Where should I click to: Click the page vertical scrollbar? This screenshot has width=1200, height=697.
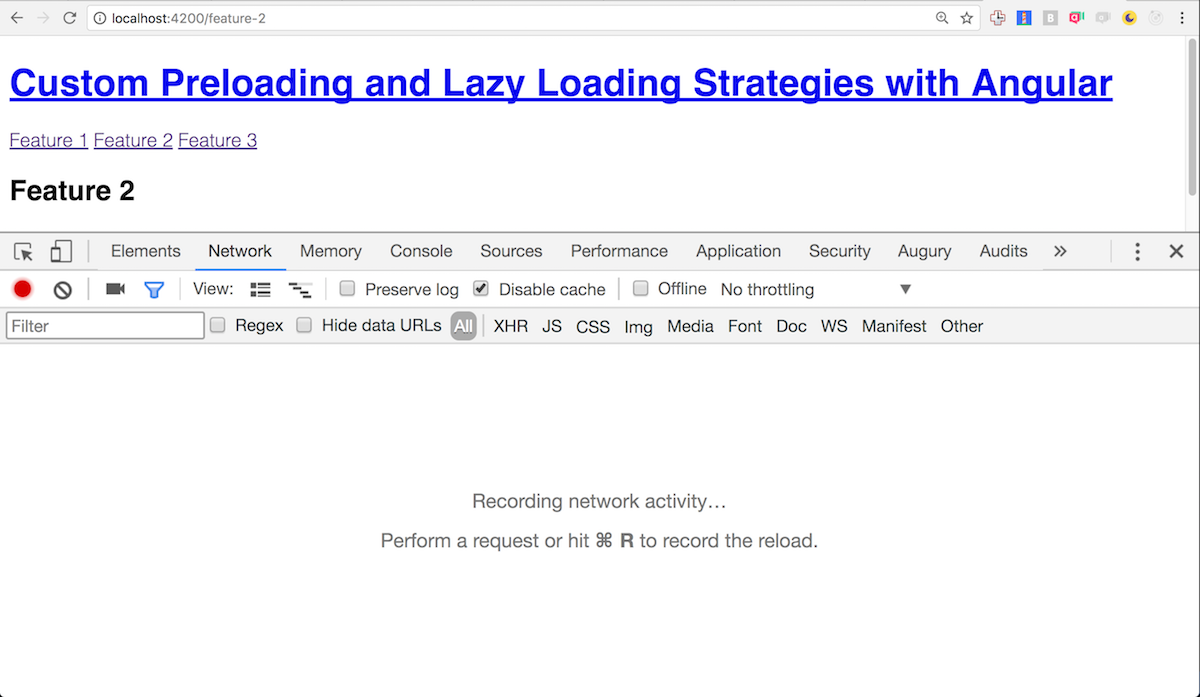(x=1192, y=117)
